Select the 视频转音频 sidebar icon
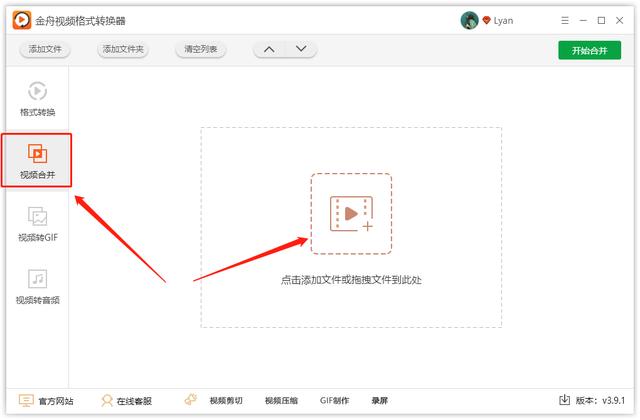The image size is (640, 420). click(x=38, y=279)
